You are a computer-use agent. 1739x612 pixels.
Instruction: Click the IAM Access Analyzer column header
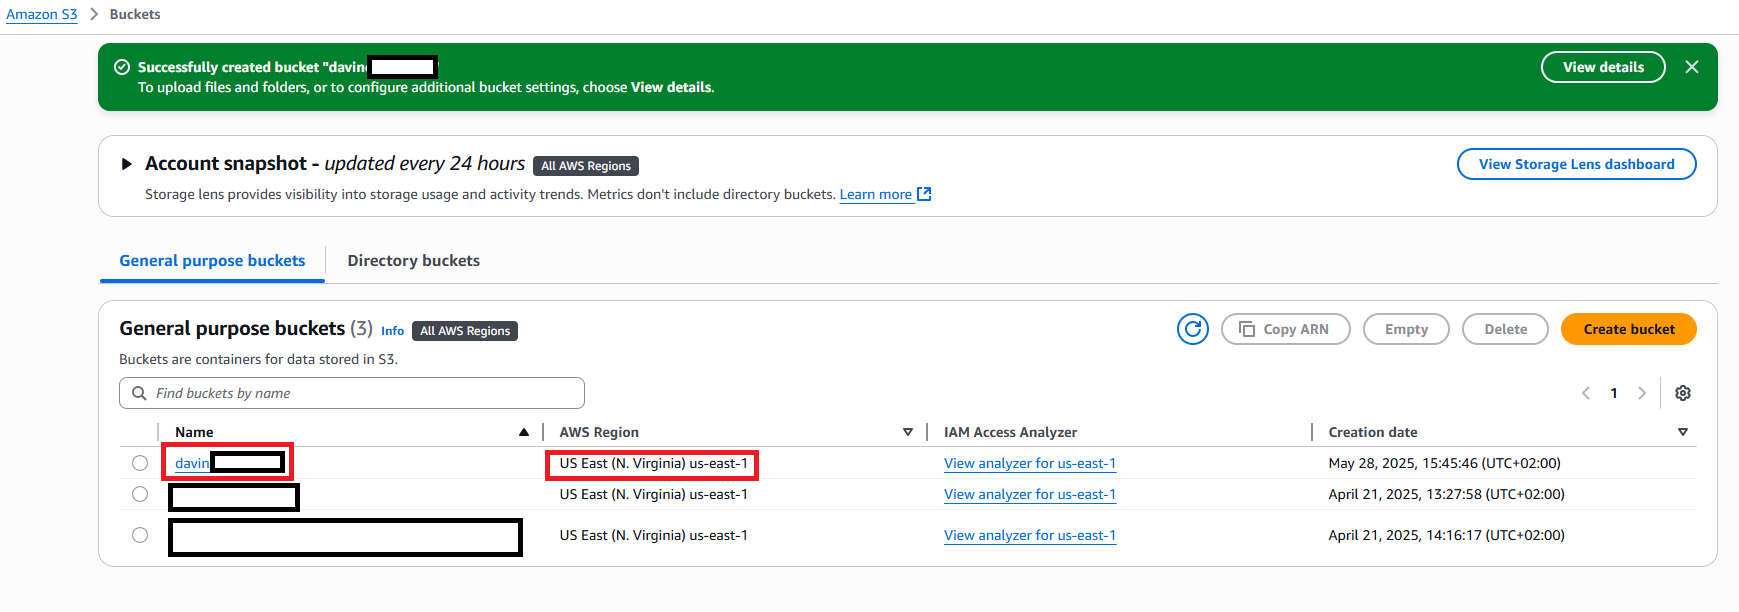click(x=1010, y=432)
